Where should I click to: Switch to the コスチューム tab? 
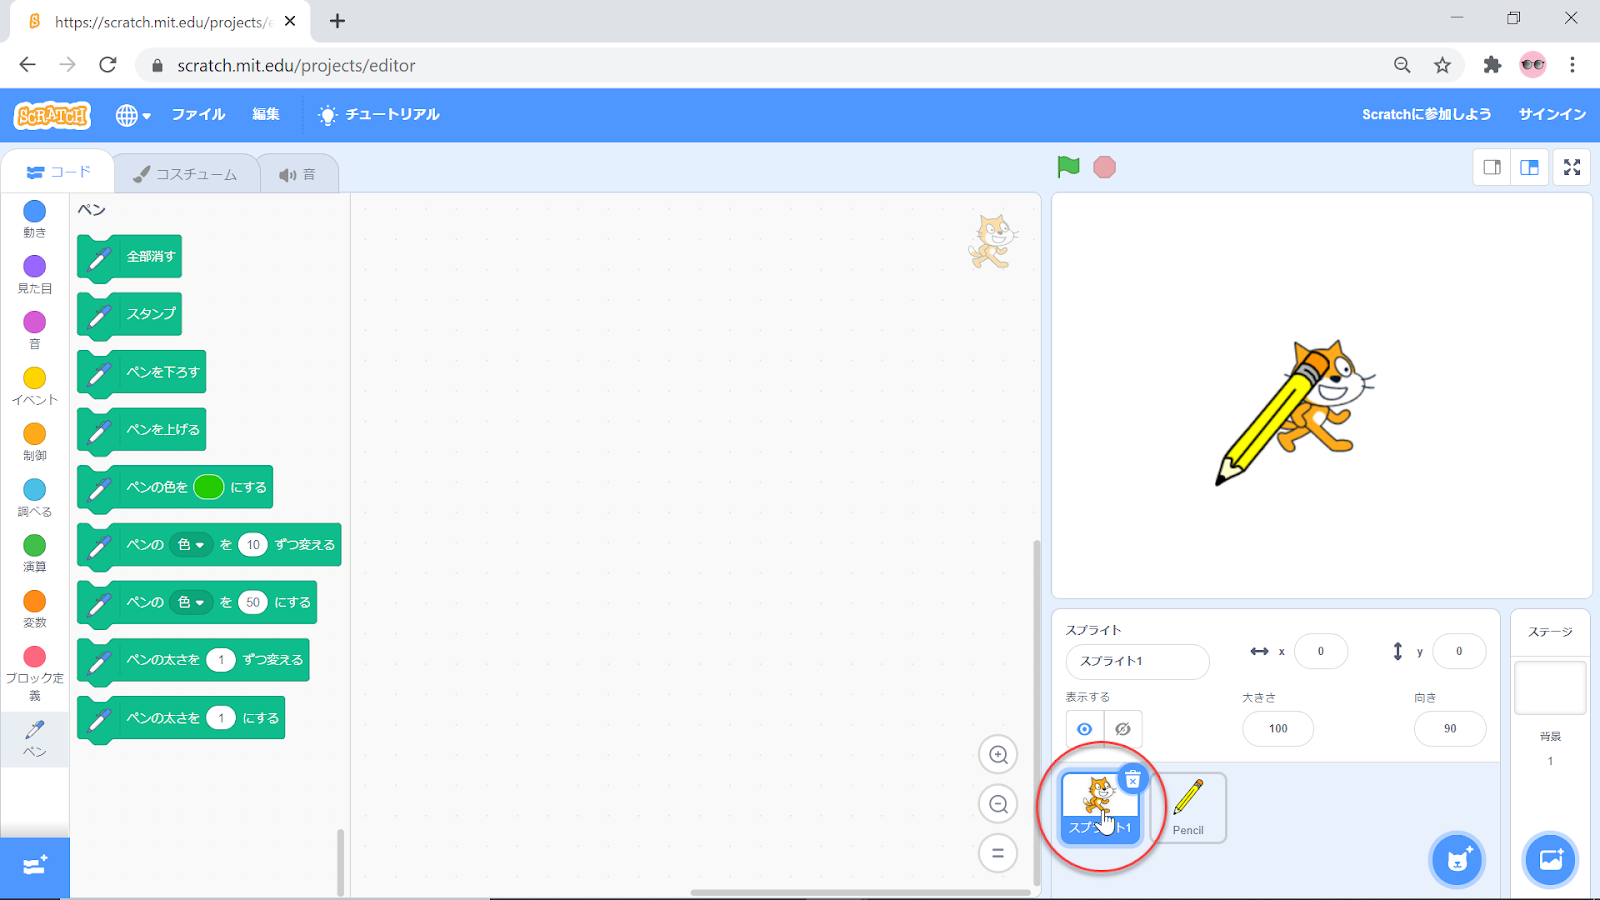[x=185, y=174]
